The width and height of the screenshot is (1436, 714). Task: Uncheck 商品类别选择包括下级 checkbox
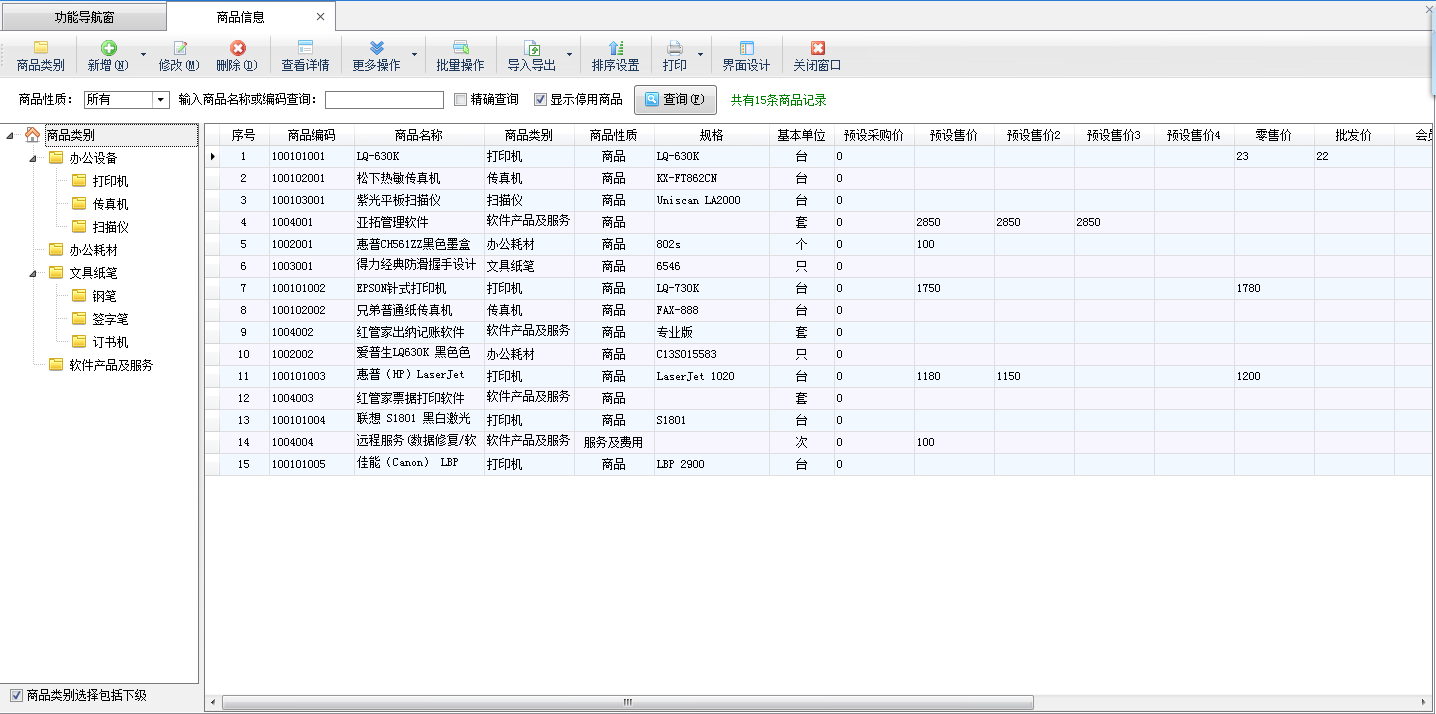pos(16,695)
